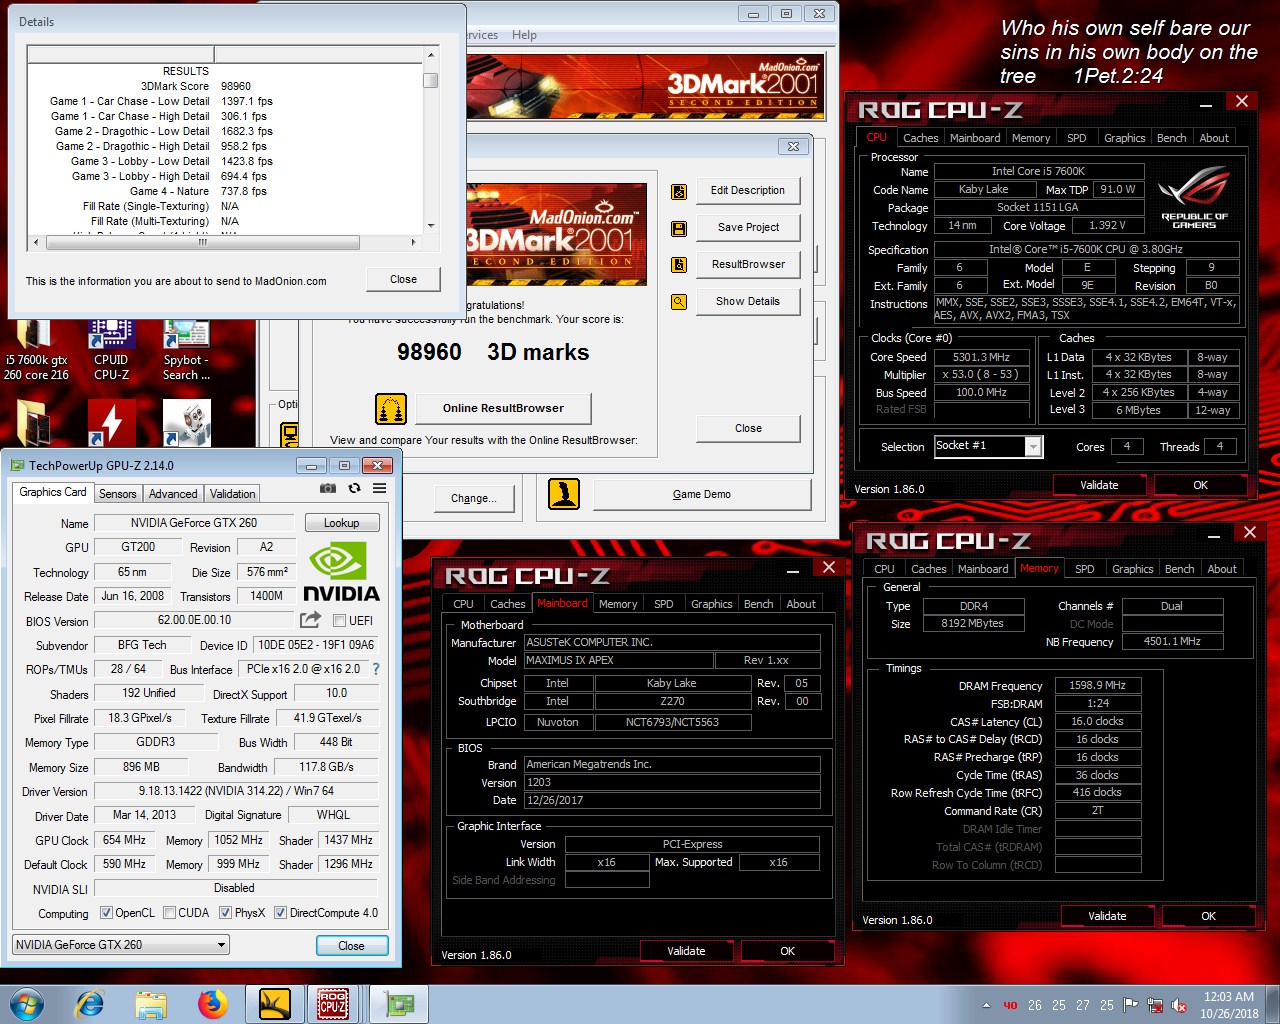Viewport: 1280px width, 1024px height.
Task: Toggle the DirectCompute 4.0 checkbox
Action: 280,912
